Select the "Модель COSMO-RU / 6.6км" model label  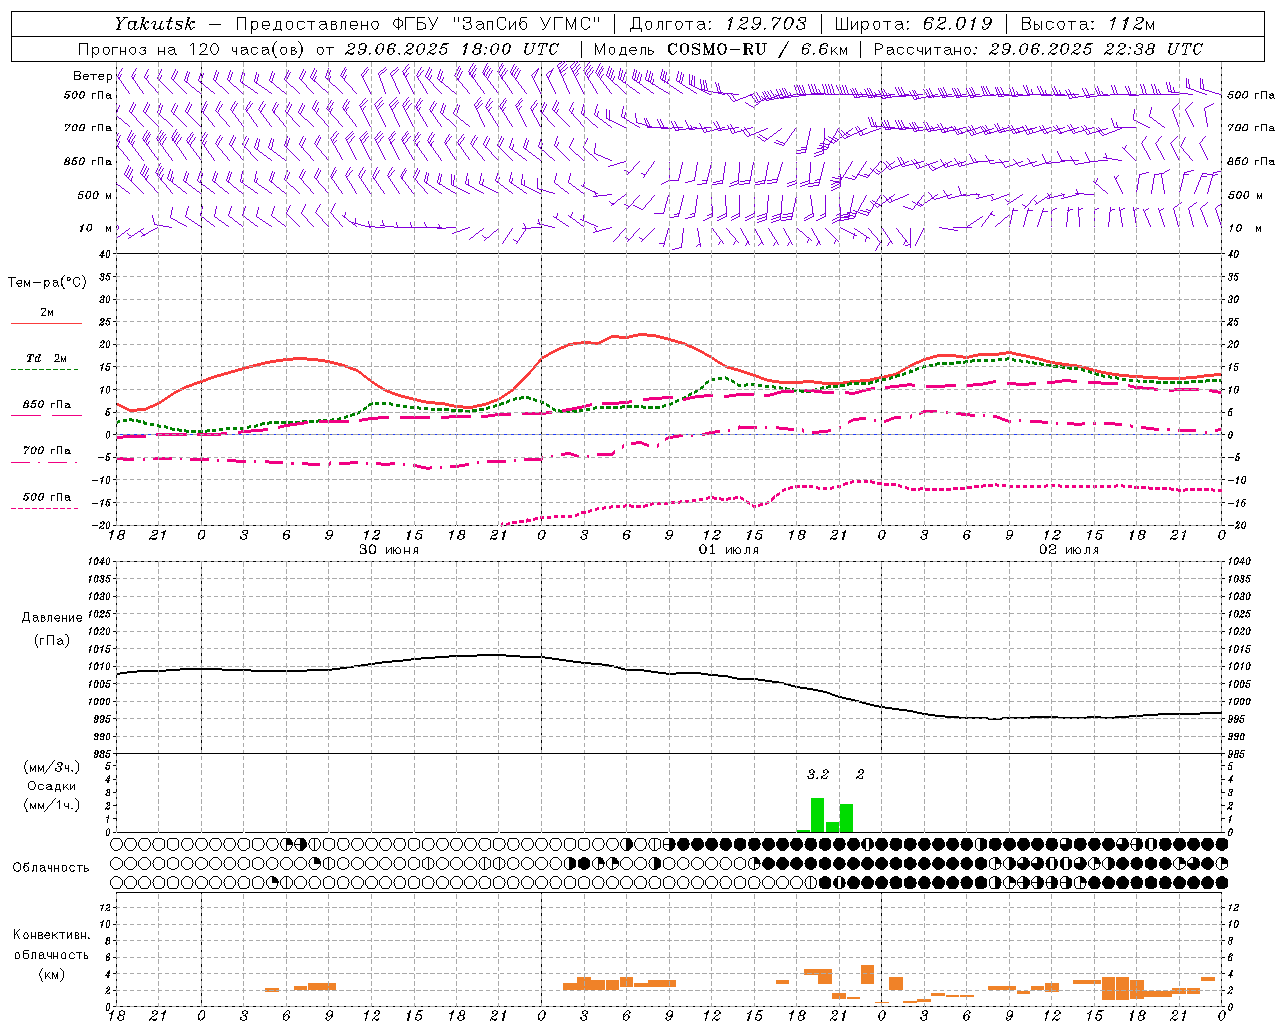tap(721, 49)
